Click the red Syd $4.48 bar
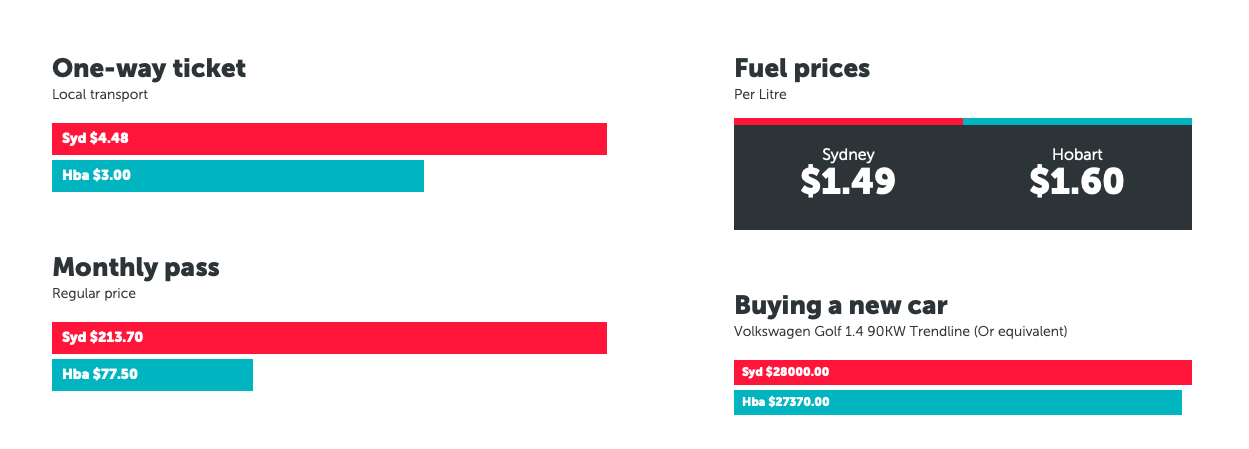The image size is (1249, 449). (x=329, y=139)
